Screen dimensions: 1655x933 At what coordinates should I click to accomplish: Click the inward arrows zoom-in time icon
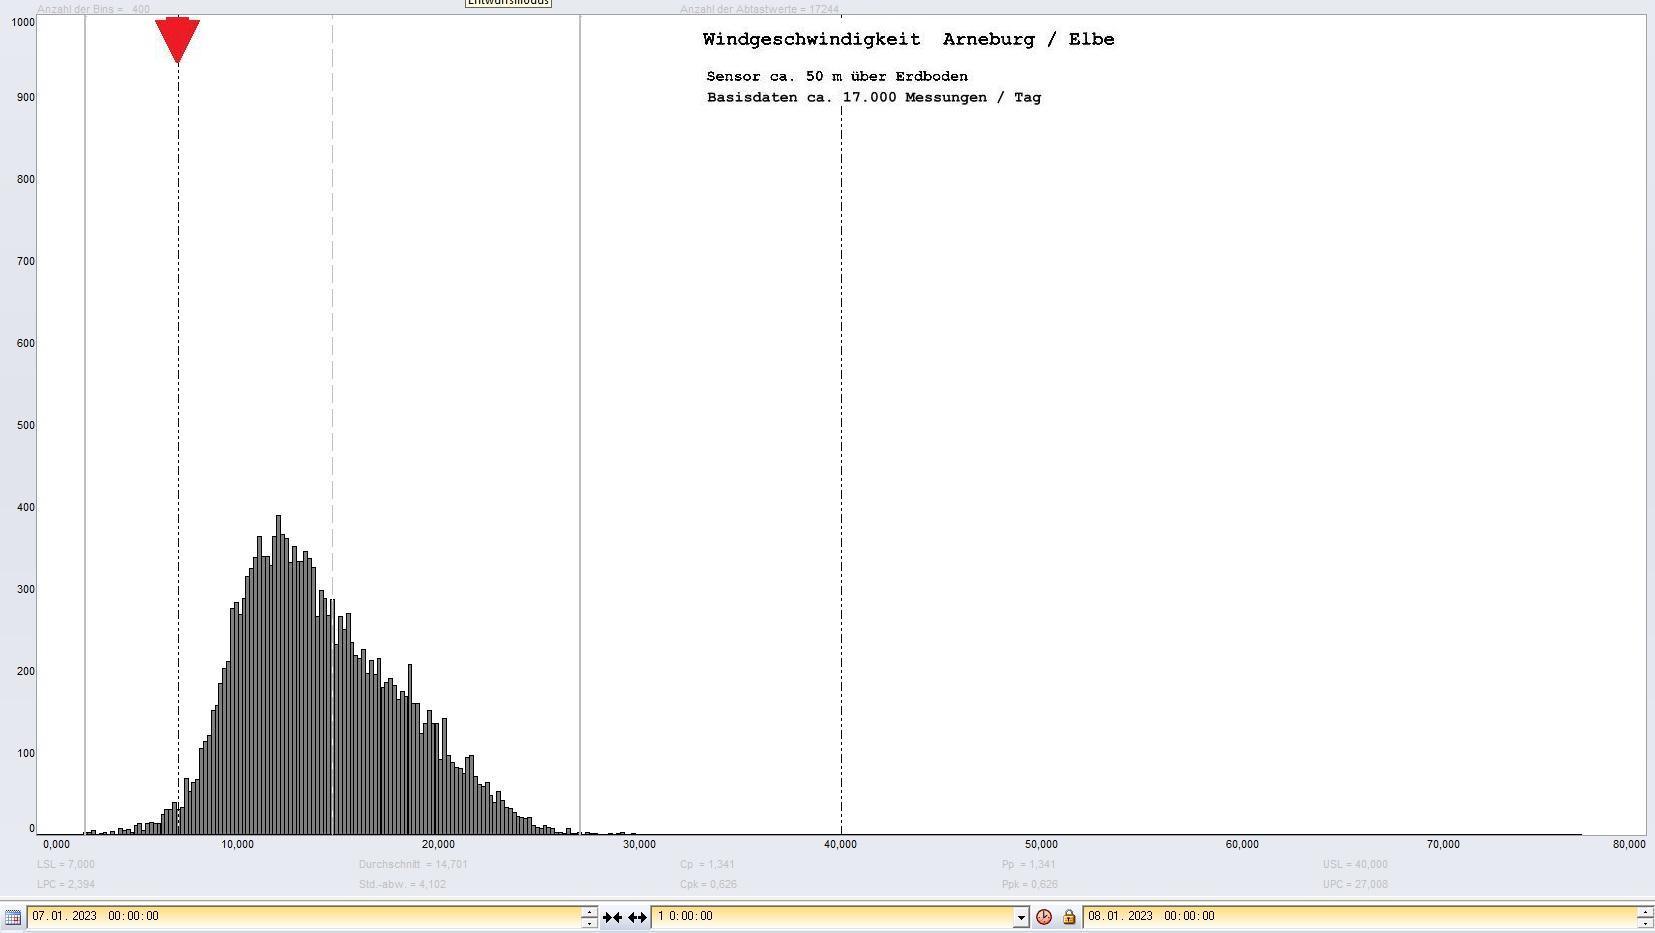[x=612, y=917]
